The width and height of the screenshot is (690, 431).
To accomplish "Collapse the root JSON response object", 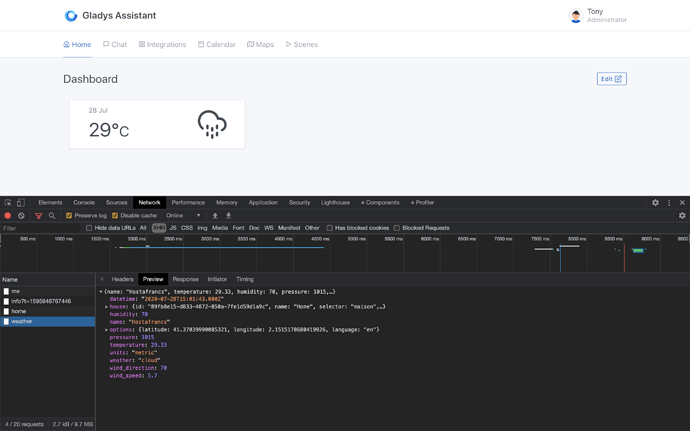I will (x=101, y=292).
